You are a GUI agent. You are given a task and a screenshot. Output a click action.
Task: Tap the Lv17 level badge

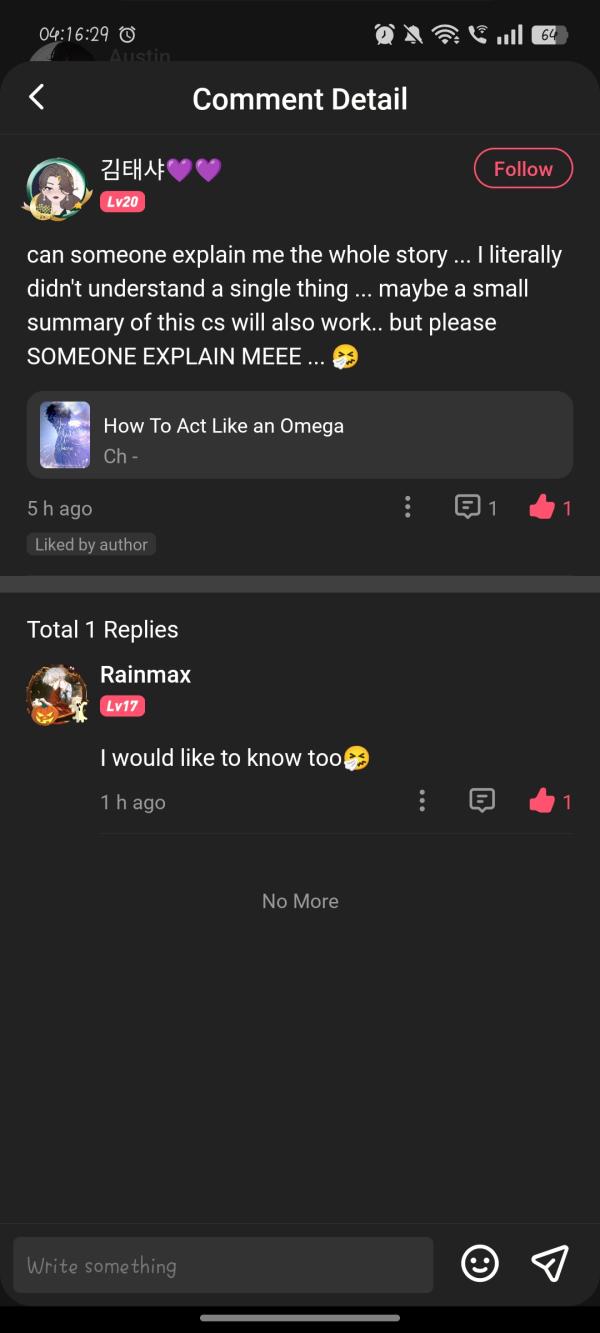tap(123, 707)
